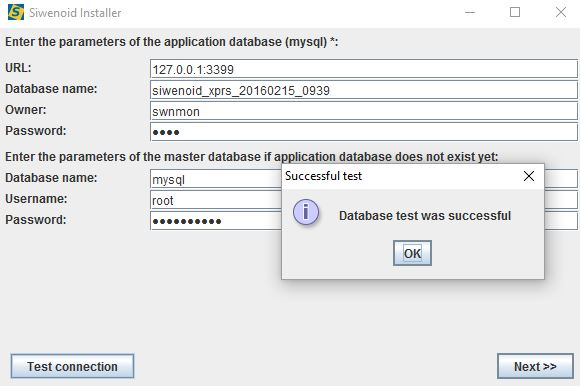Focus the master database Password field
Image resolution: width=580 pixels, height=386 pixels.
pyautogui.click(x=216, y=221)
